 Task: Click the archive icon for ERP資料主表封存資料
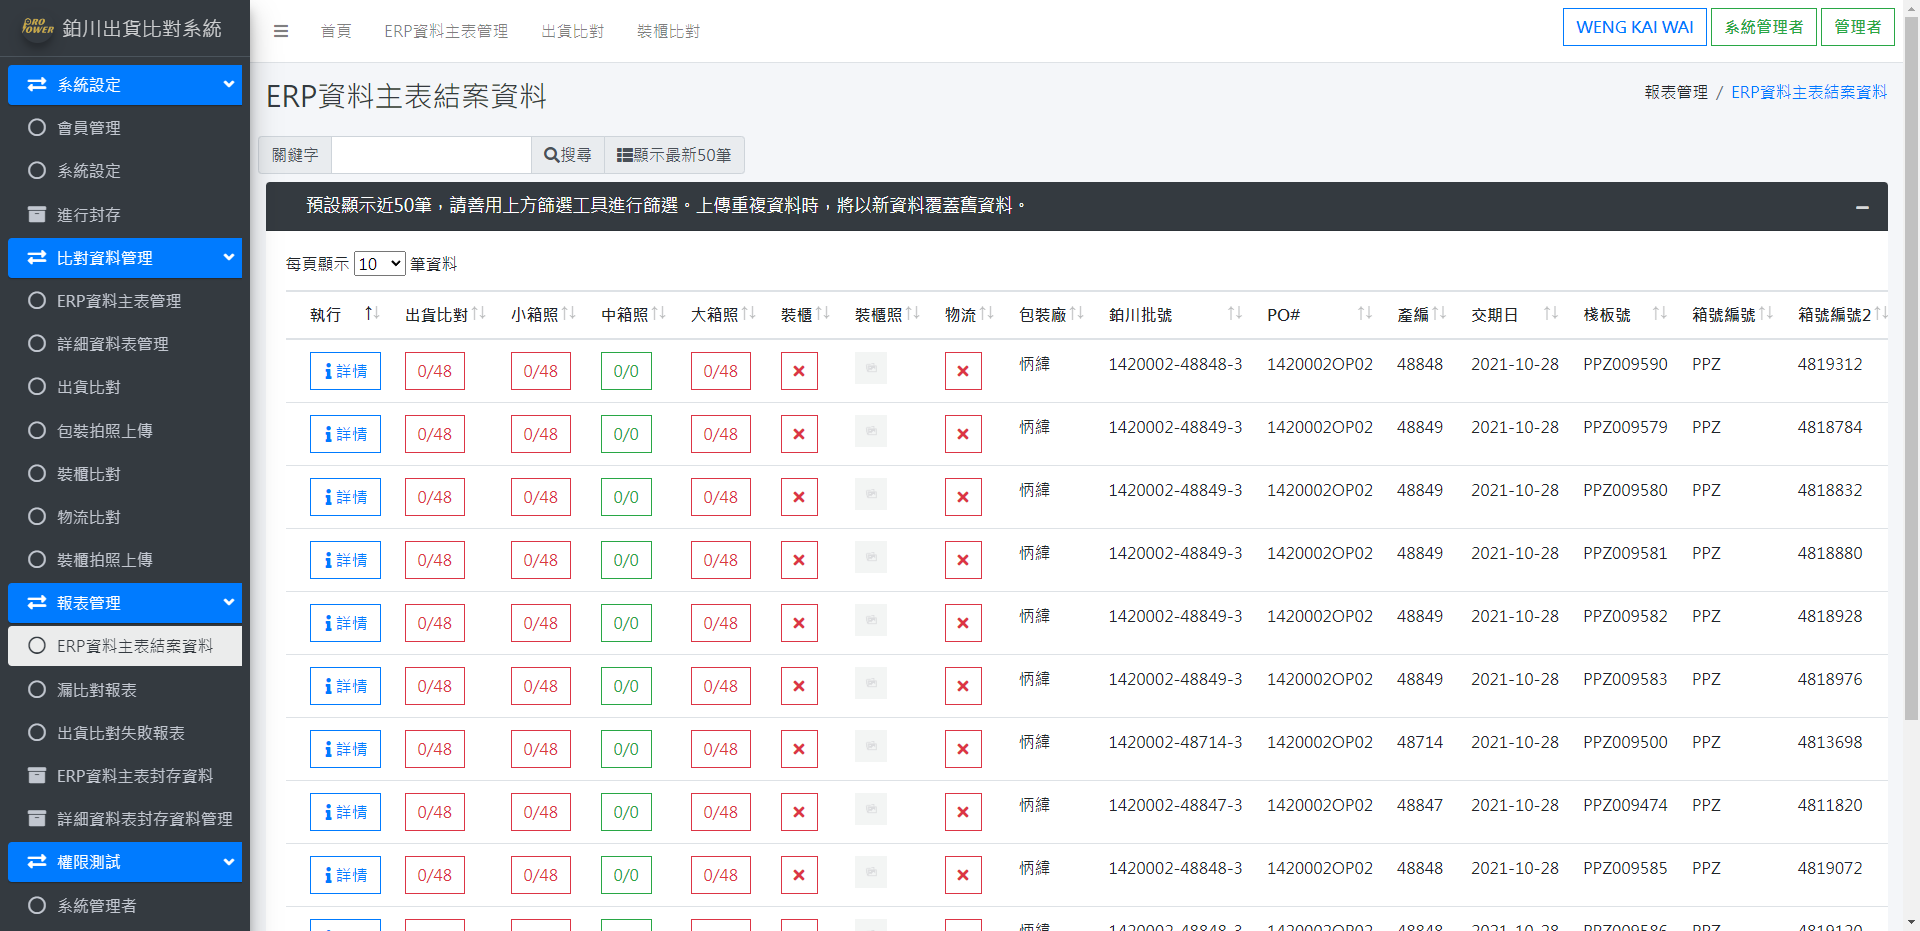37,775
